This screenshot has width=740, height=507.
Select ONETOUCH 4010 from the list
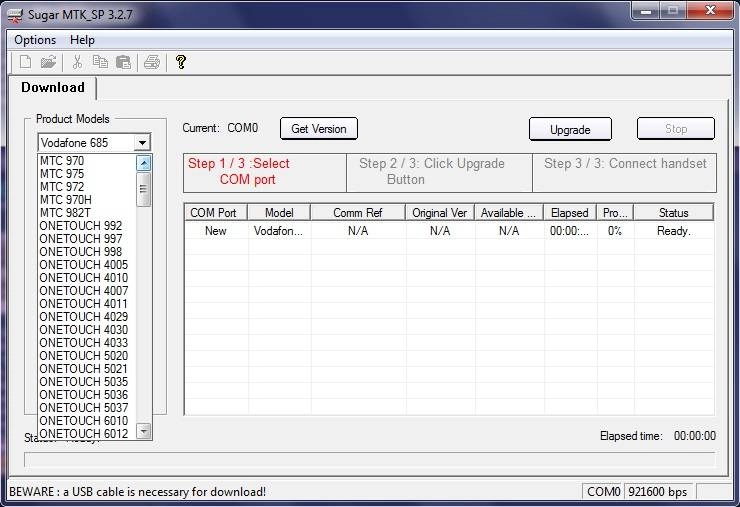tap(87, 278)
